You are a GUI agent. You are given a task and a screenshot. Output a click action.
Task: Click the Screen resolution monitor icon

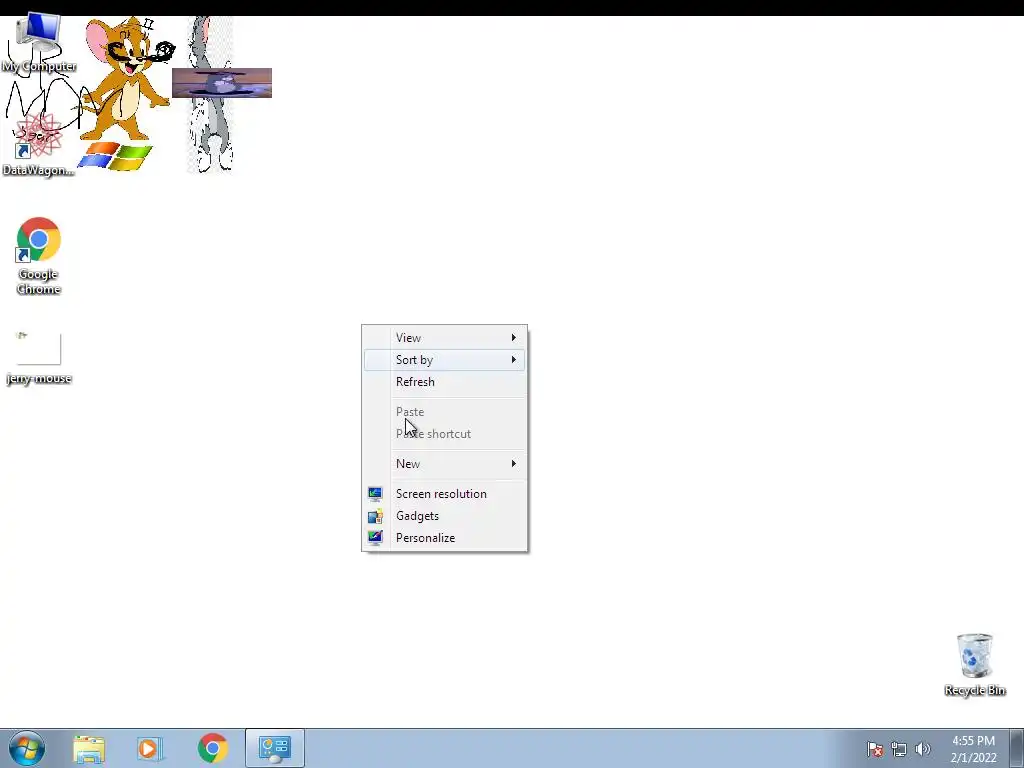[375, 494]
